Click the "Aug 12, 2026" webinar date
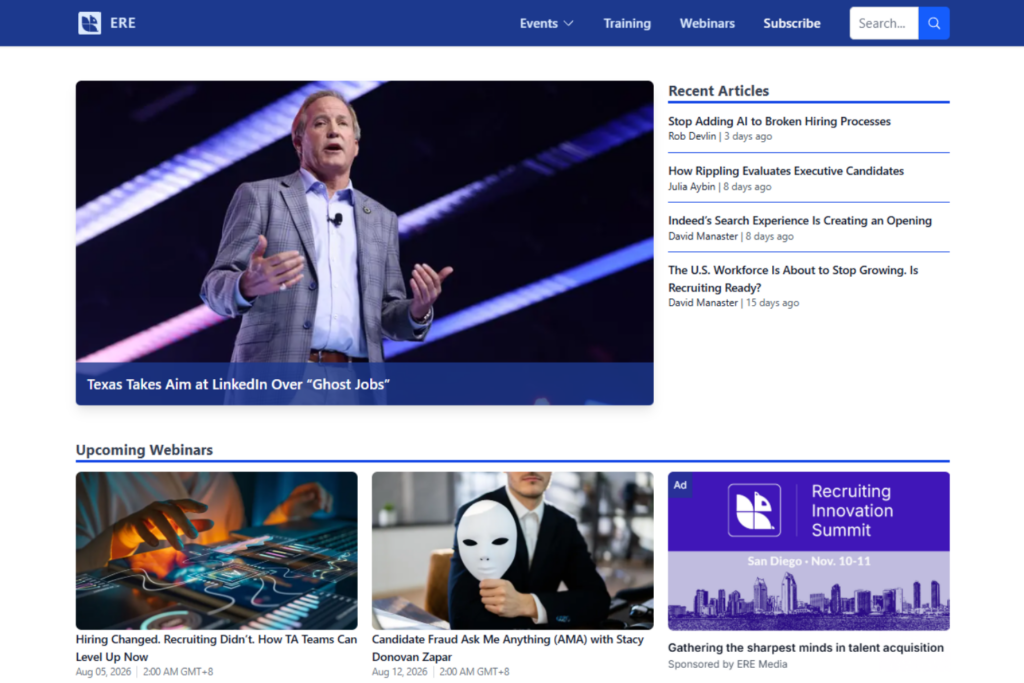The width and height of the screenshot is (1024, 683). click(400, 672)
